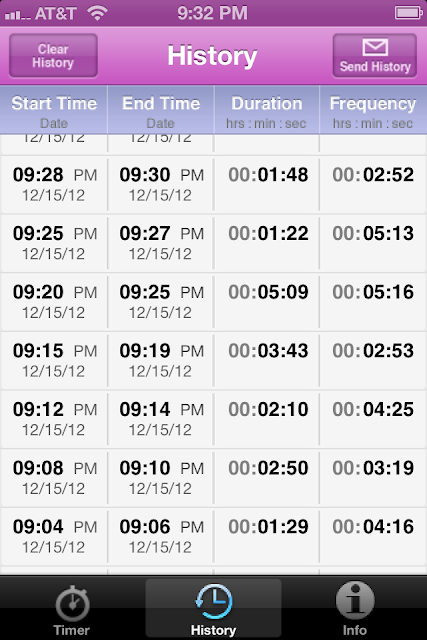427x640 pixels.
Task: Select the End Time column header
Action: [161, 110]
